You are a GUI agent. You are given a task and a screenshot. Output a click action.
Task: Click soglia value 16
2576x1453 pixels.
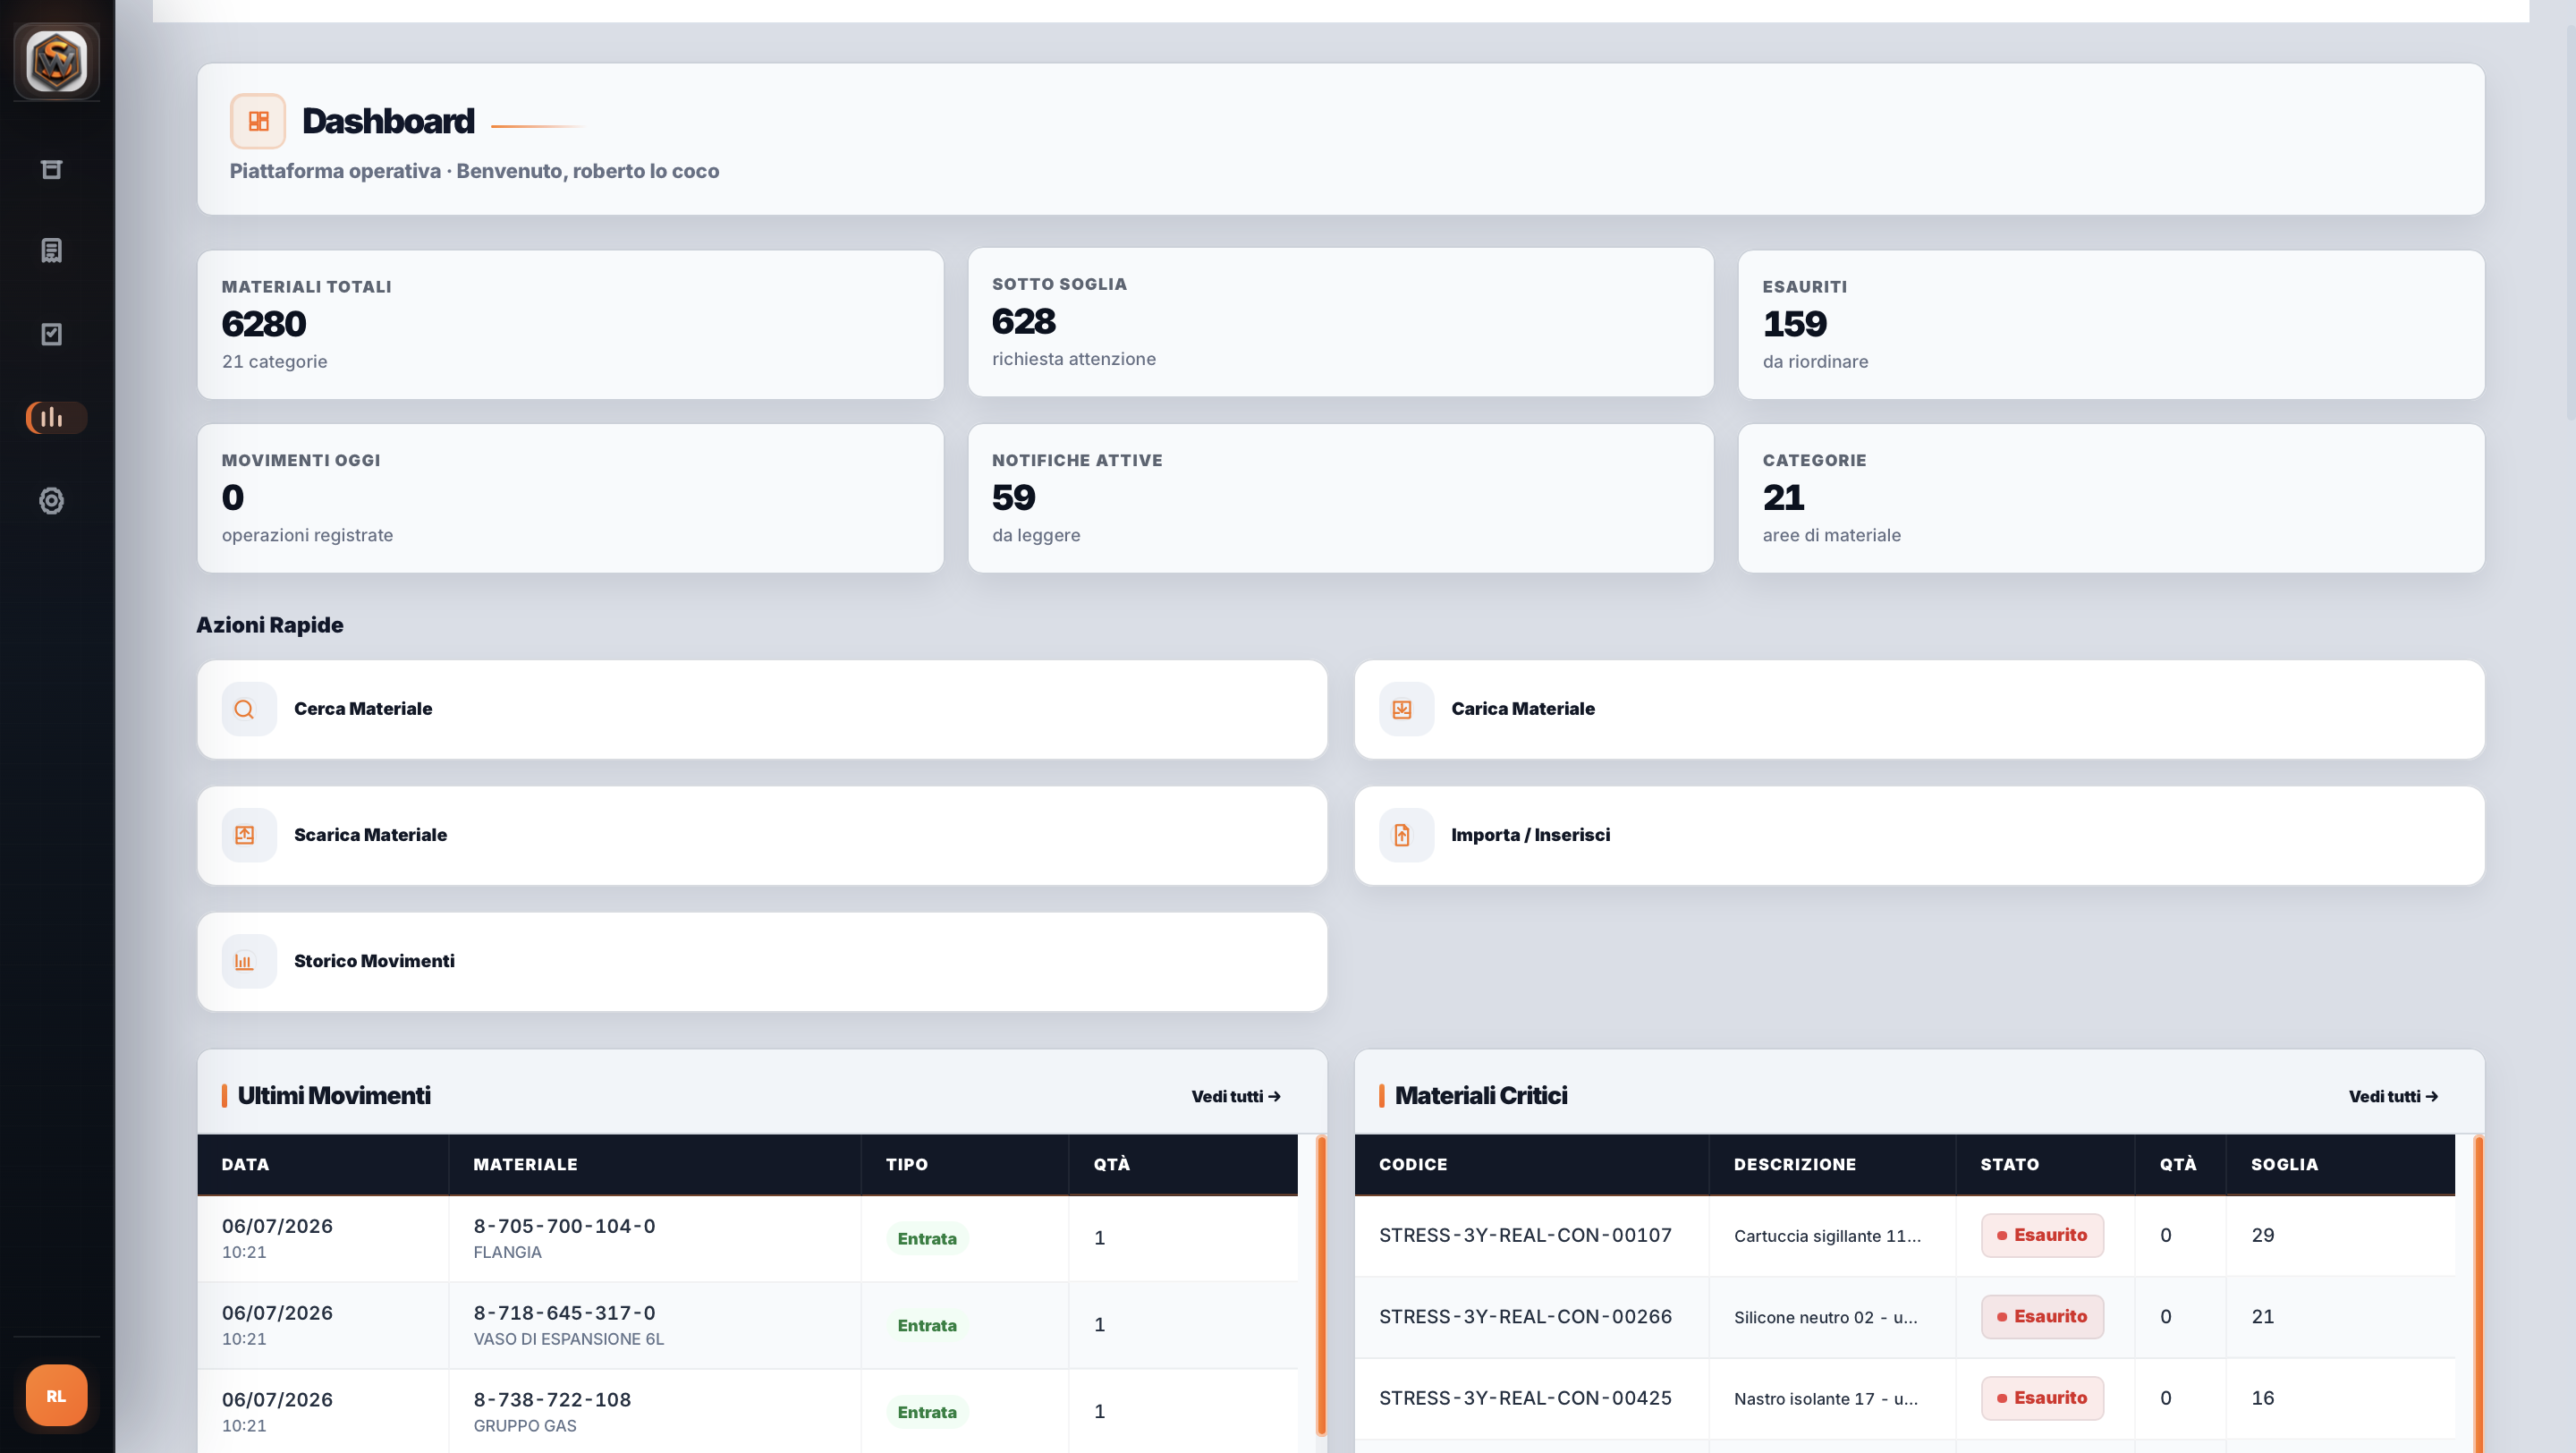(x=2262, y=1398)
